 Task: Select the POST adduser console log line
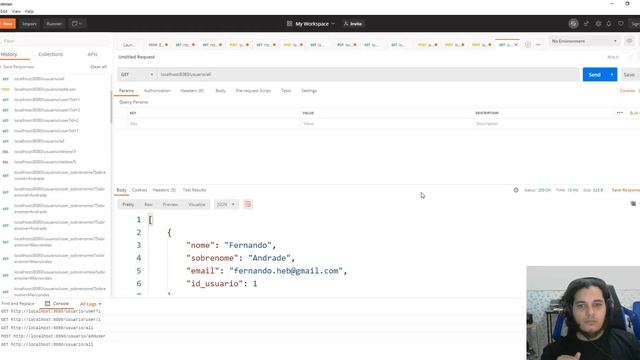[x=53, y=336]
